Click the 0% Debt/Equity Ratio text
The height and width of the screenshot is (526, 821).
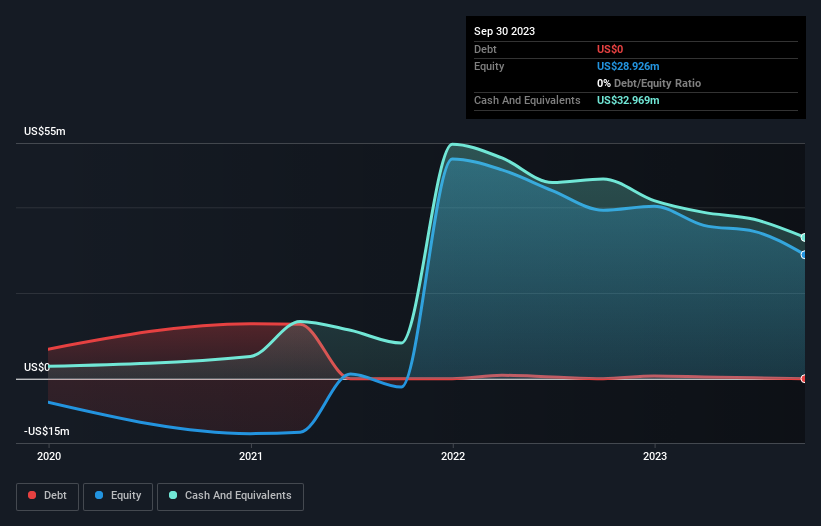click(649, 83)
